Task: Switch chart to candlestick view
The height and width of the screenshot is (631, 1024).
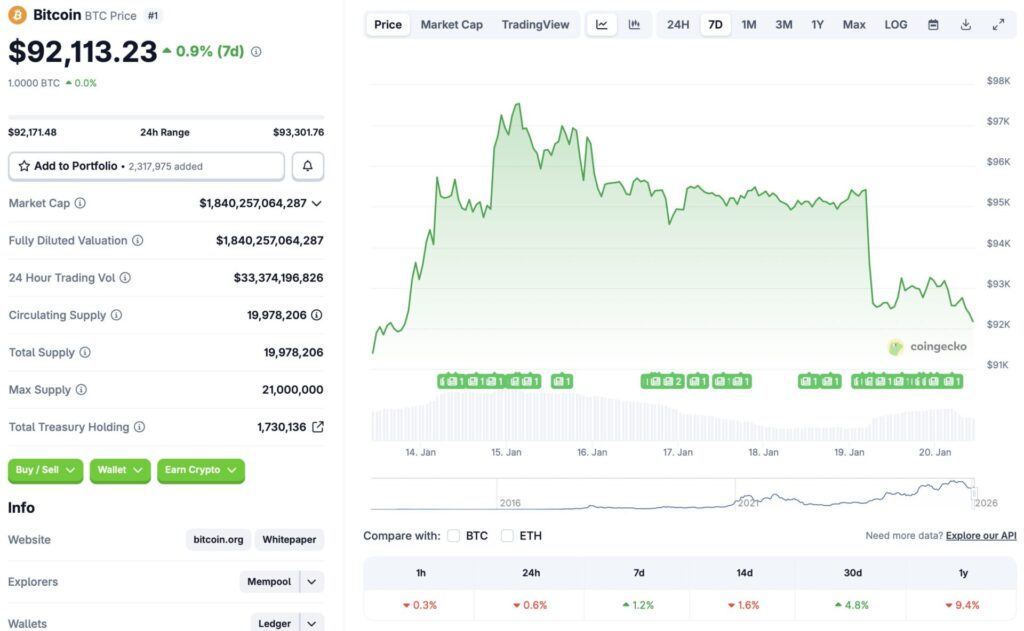Action: coord(634,24)
